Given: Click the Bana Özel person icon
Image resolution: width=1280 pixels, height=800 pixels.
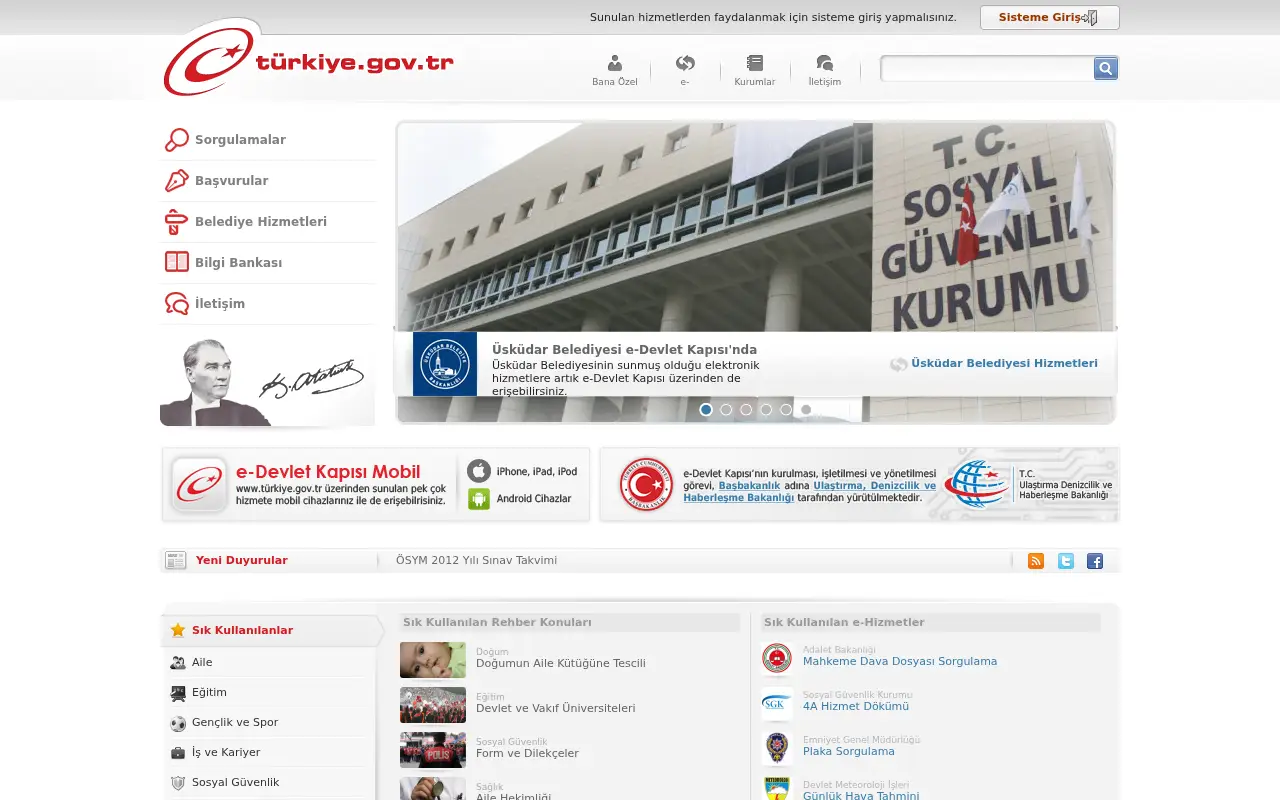Looking at the screenshot, I should tap(614, 63).
